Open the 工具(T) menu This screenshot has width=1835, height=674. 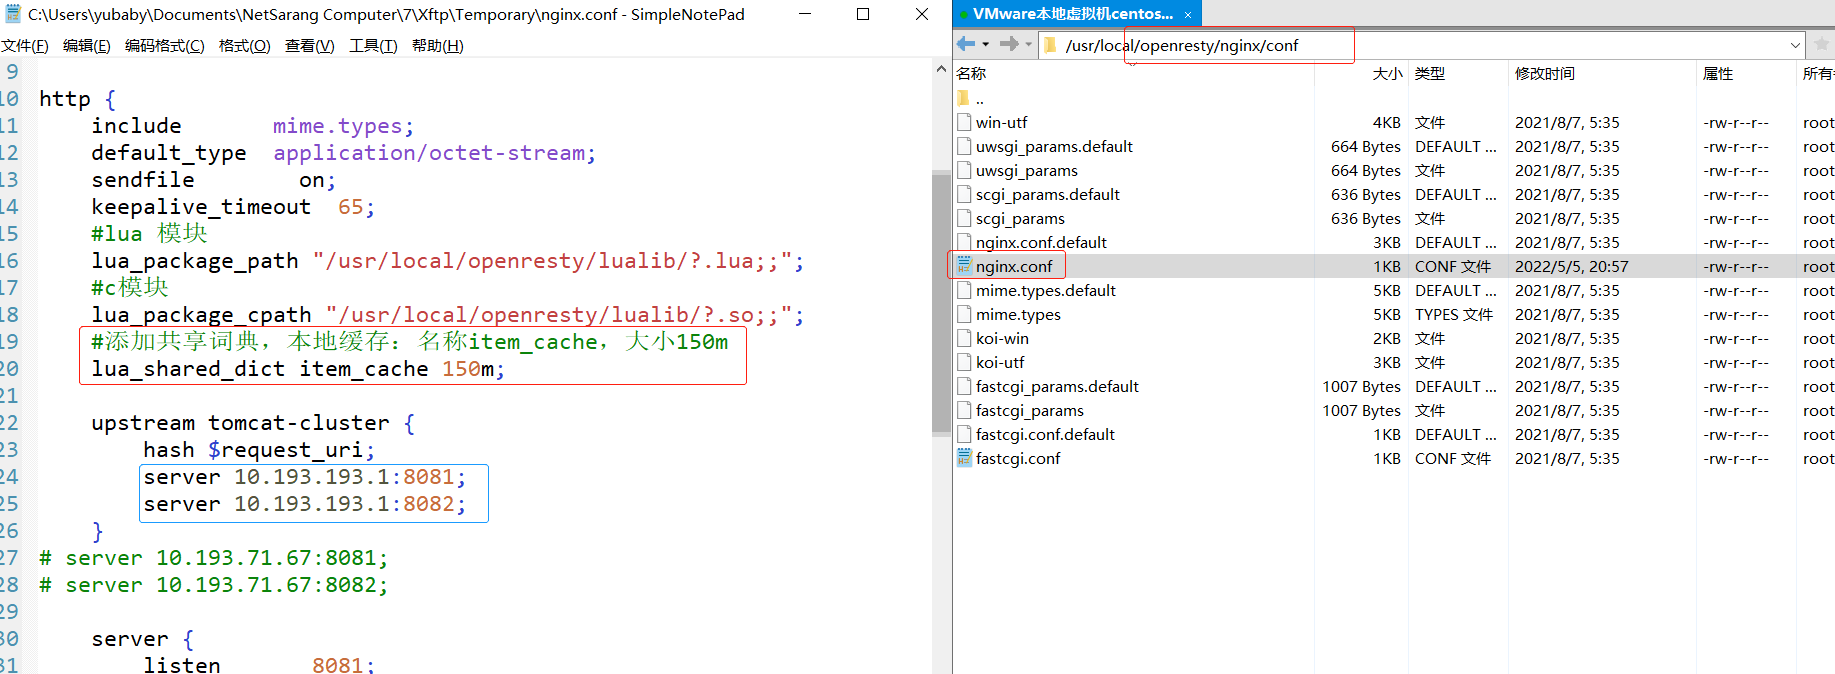click(x=373, y=46)
